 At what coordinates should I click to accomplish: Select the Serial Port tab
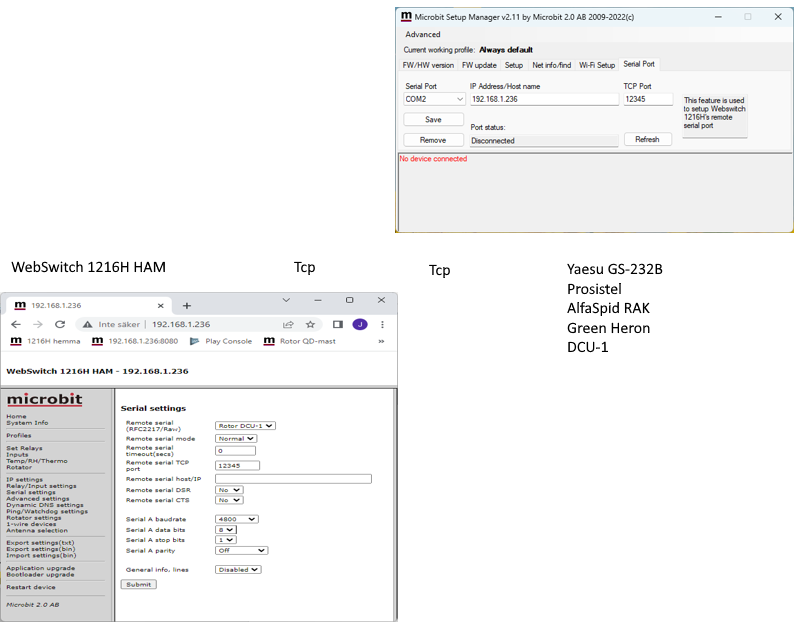click(639, 64)
